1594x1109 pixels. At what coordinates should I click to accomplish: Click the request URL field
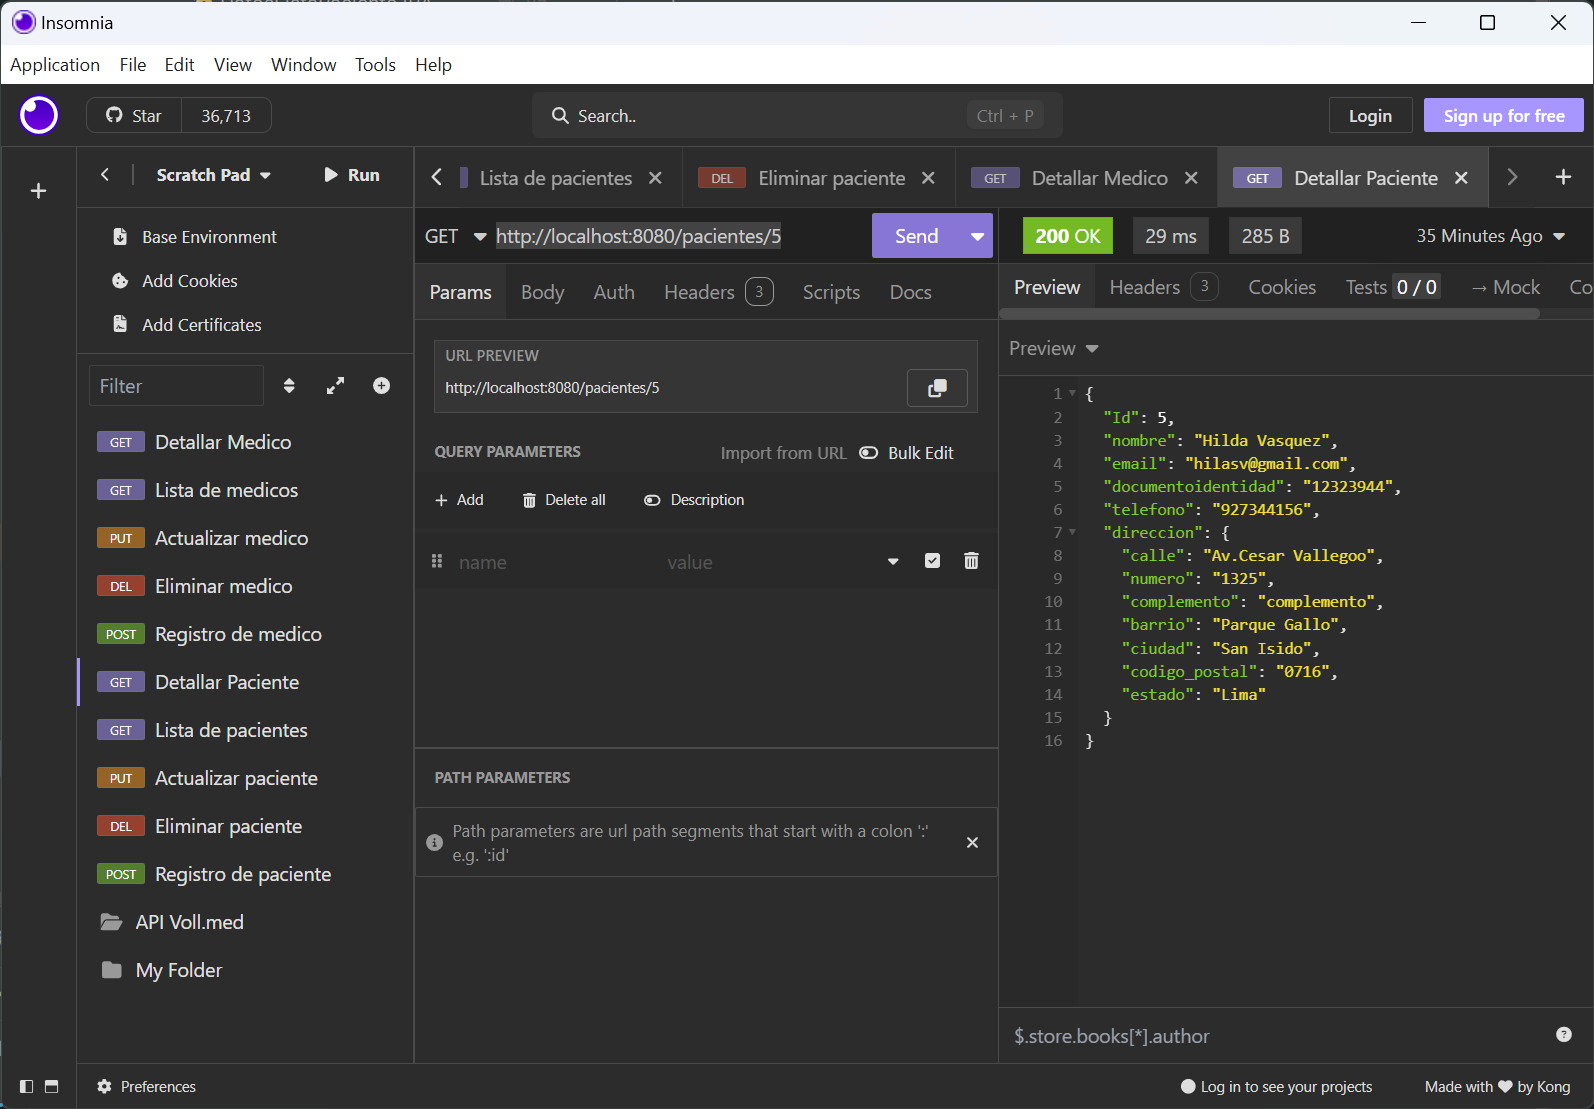pos(678,236)
